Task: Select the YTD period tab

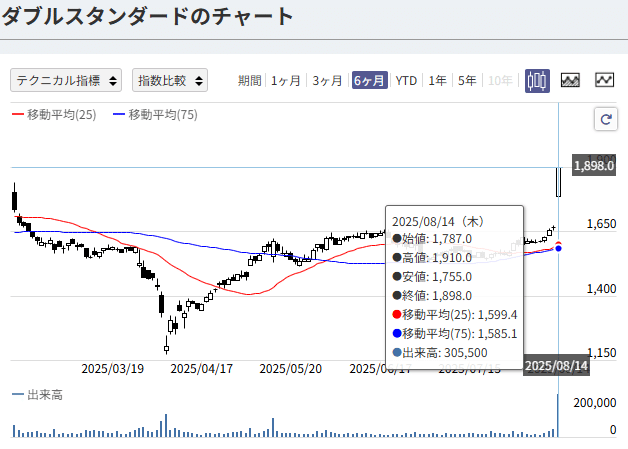Action: click(x=406, y=81)
